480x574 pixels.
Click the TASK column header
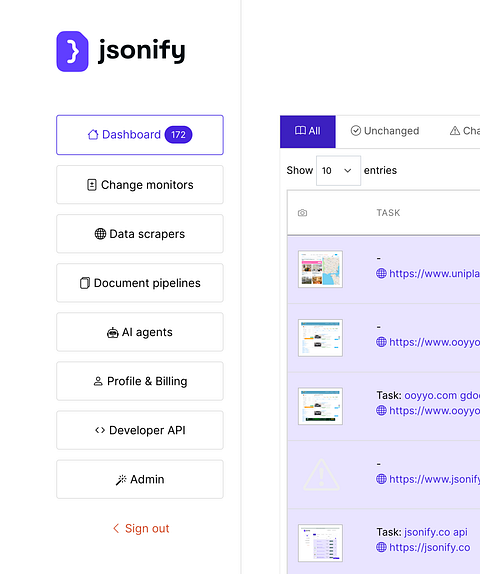coord(388,213)
